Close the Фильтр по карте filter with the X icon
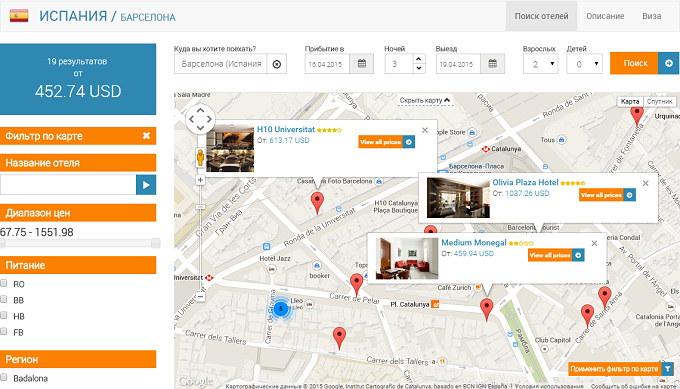Viewport: 680px width, 389px height. tap(147, 136)
